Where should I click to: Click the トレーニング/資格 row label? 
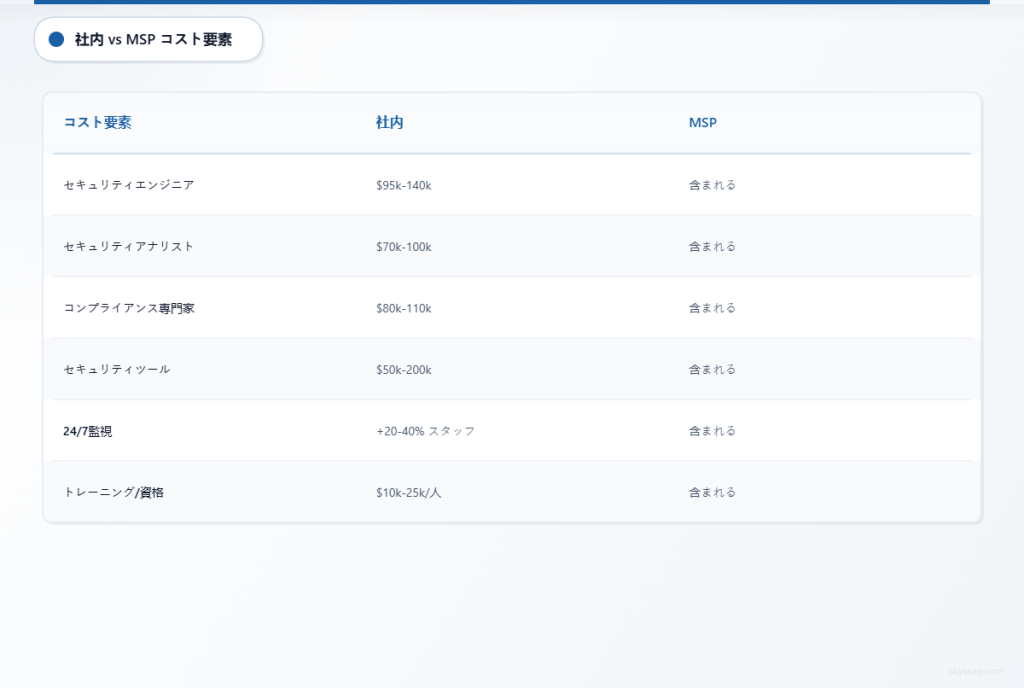(x=113, y=493)
